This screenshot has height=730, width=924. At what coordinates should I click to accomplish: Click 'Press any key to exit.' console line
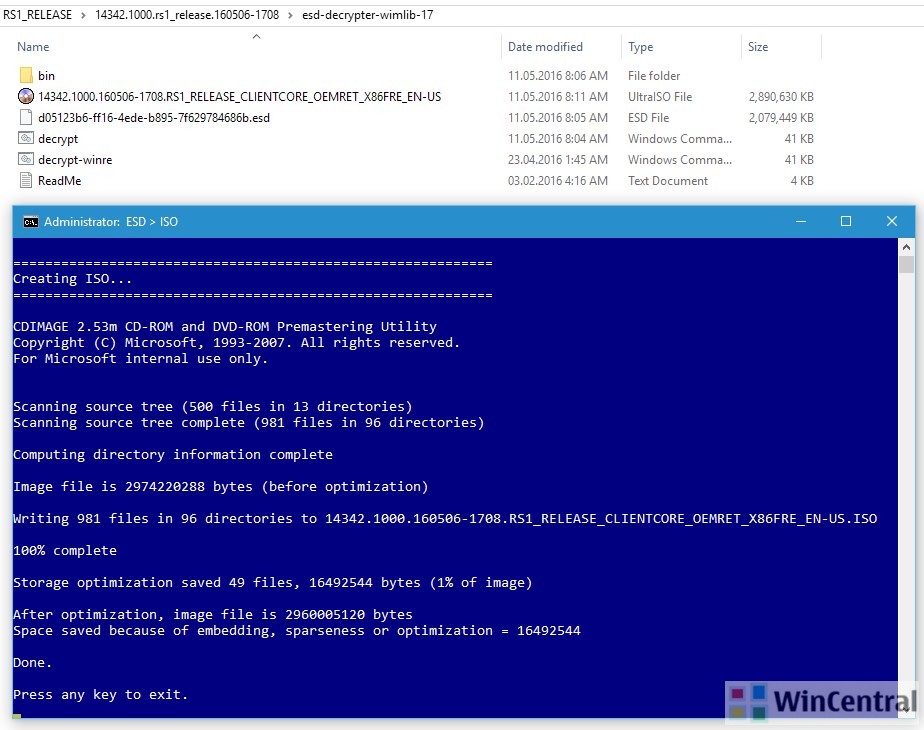tap(100, 695)
